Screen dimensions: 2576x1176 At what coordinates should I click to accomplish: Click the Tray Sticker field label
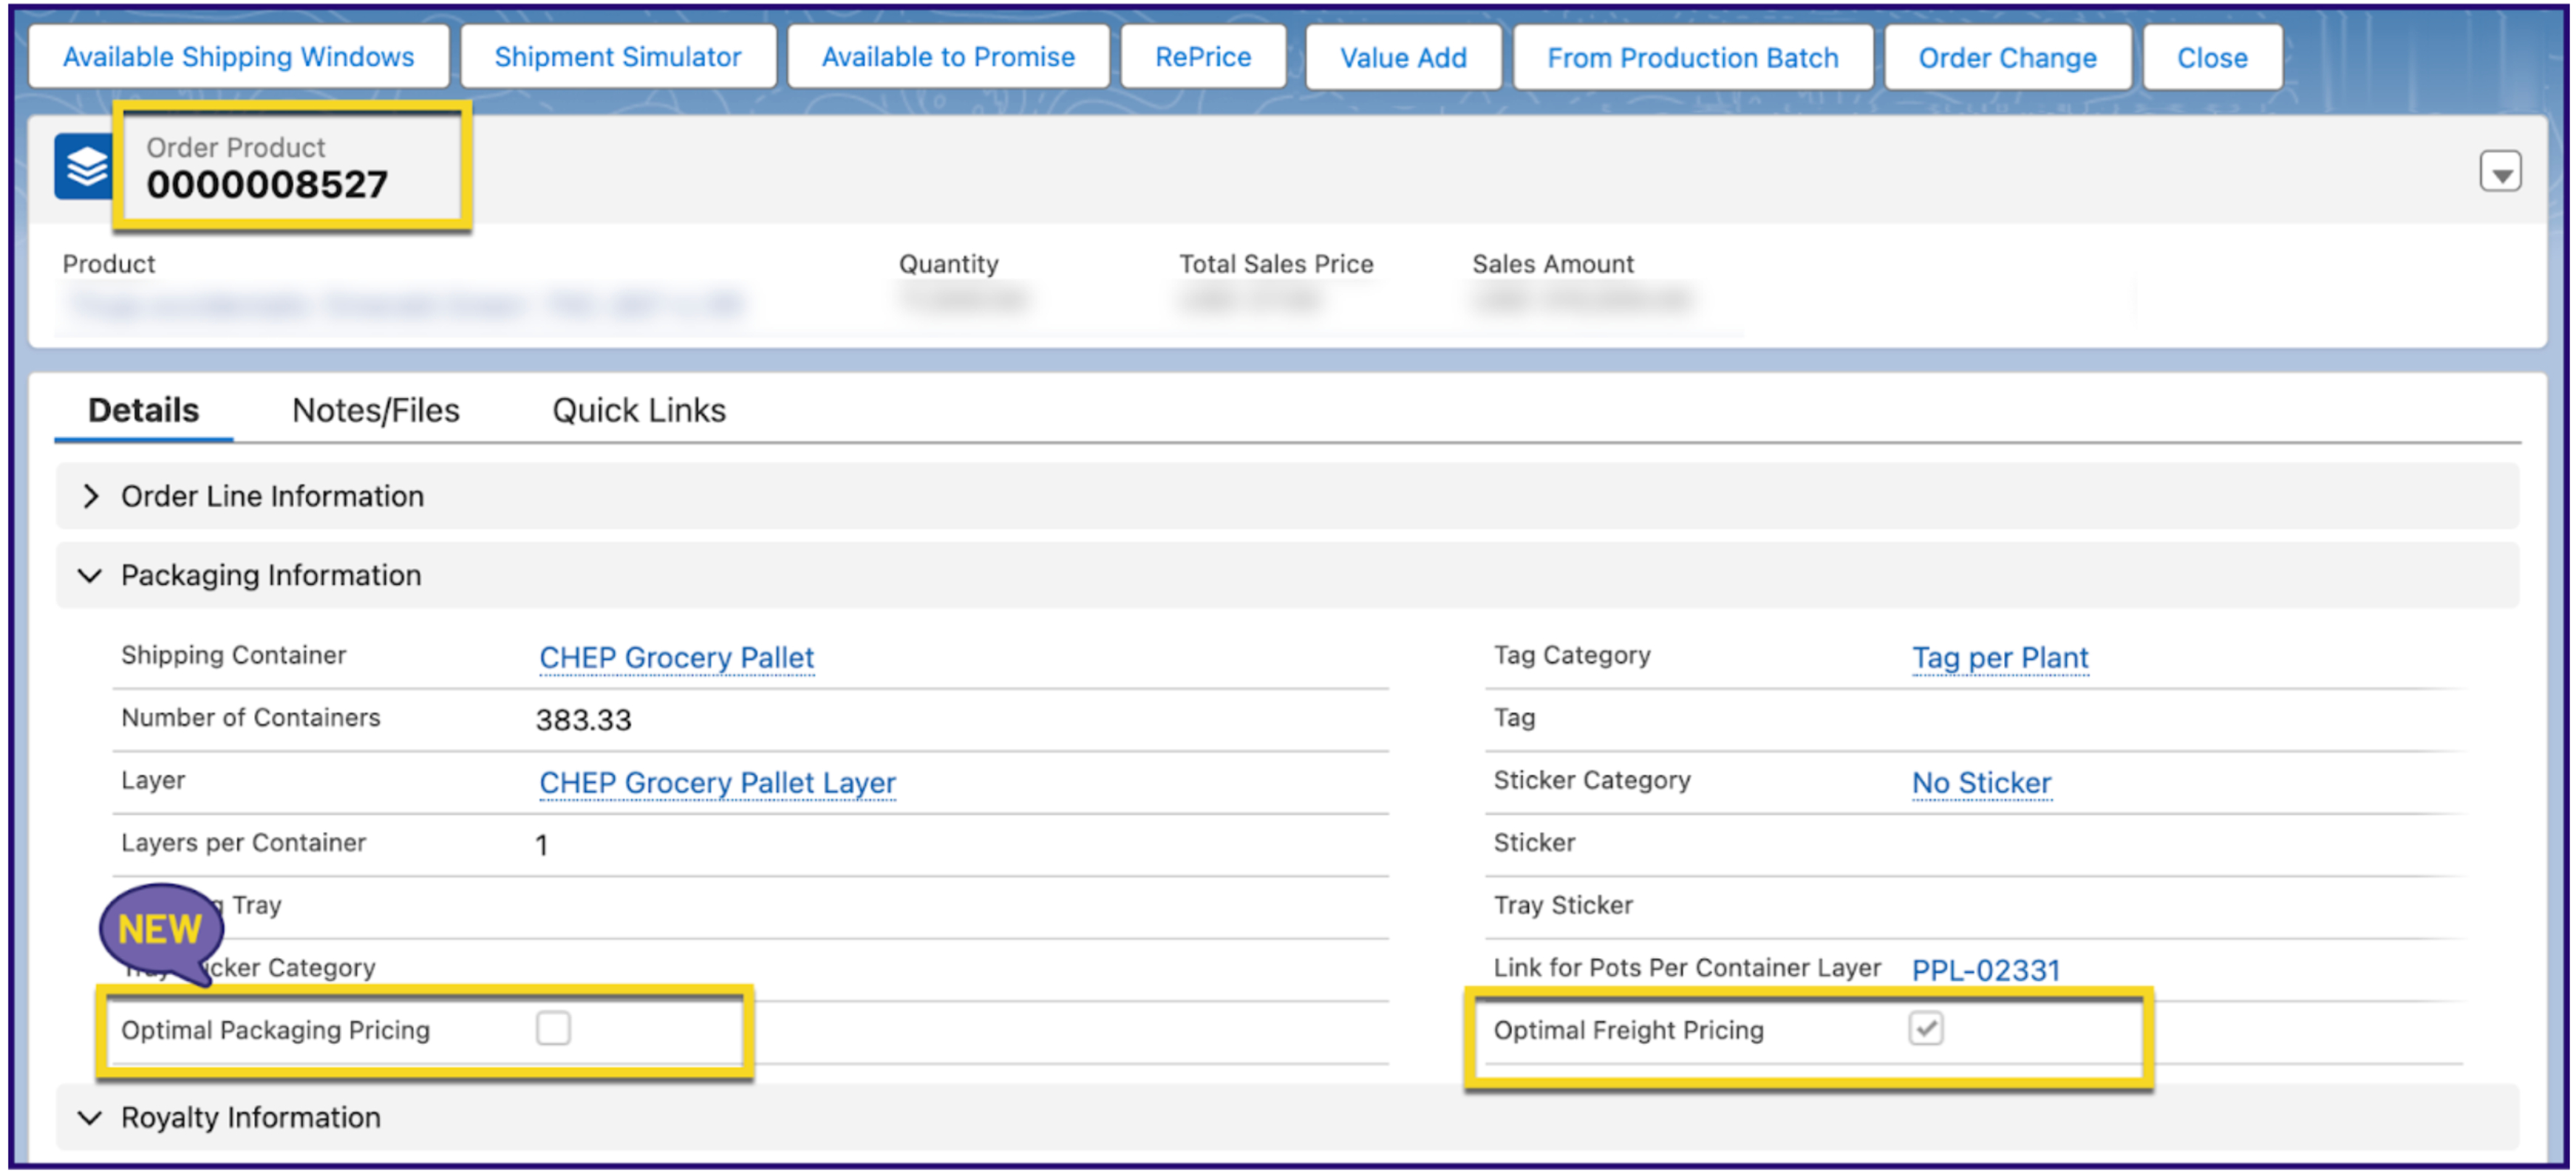coord(1562,905)
